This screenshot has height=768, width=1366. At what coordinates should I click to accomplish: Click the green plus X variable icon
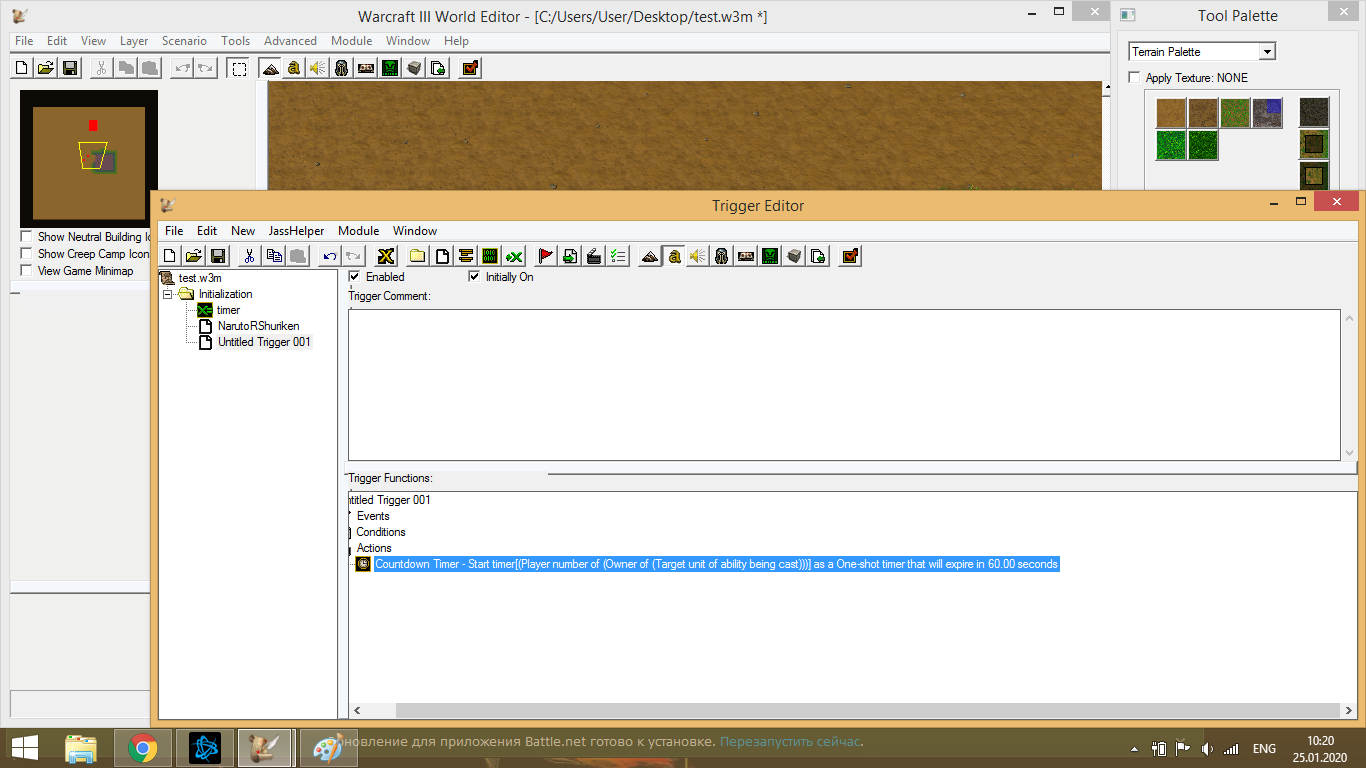point(513,256)
